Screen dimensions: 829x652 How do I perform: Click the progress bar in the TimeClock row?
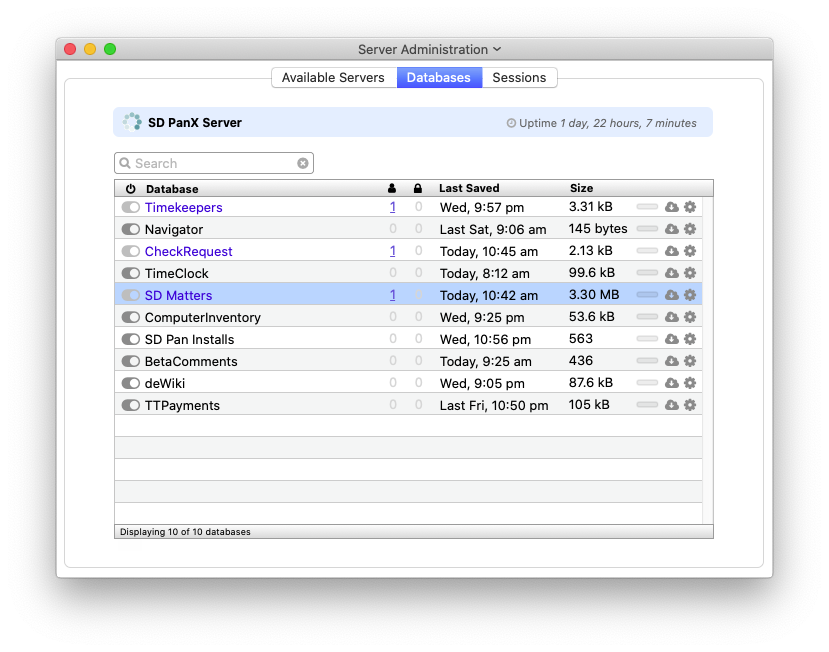[x=647, y=273]
